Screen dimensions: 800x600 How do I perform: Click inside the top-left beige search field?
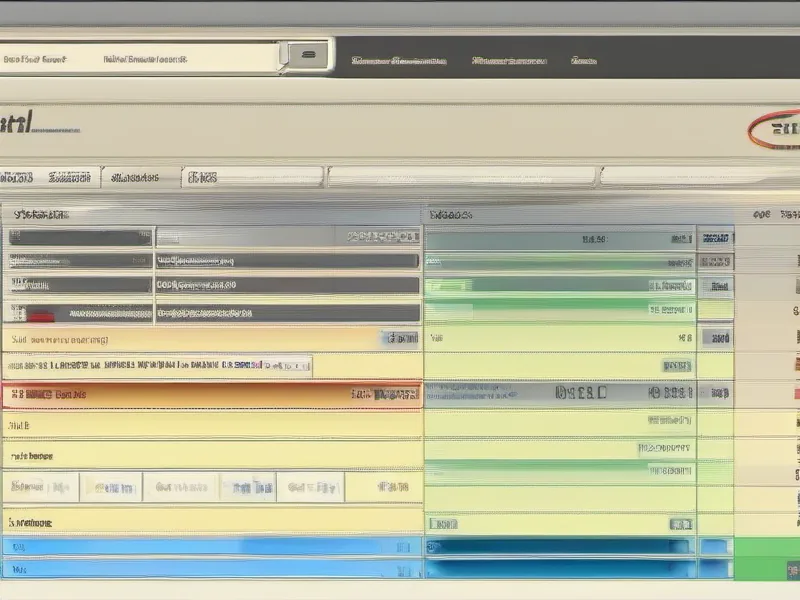tap(140, 58)
